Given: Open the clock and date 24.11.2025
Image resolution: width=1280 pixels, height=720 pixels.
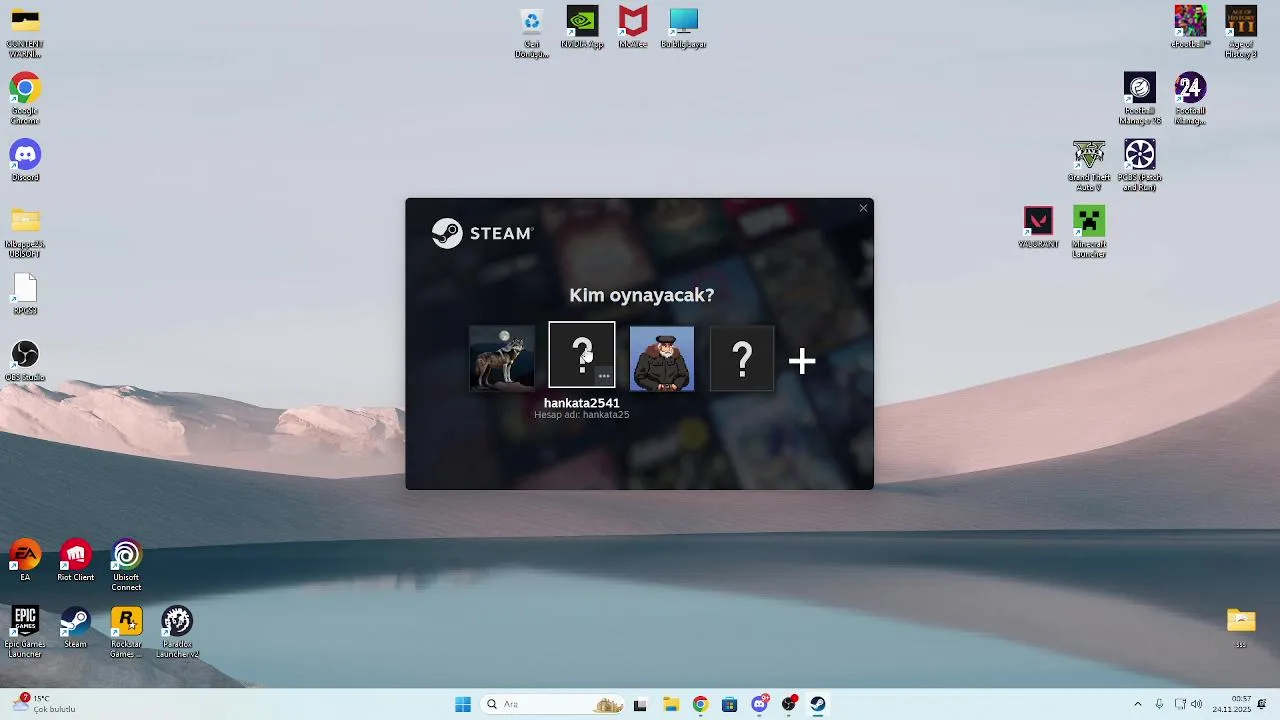Looking at the screenshot, I should pyautogui.click(x=1231, y=704).
